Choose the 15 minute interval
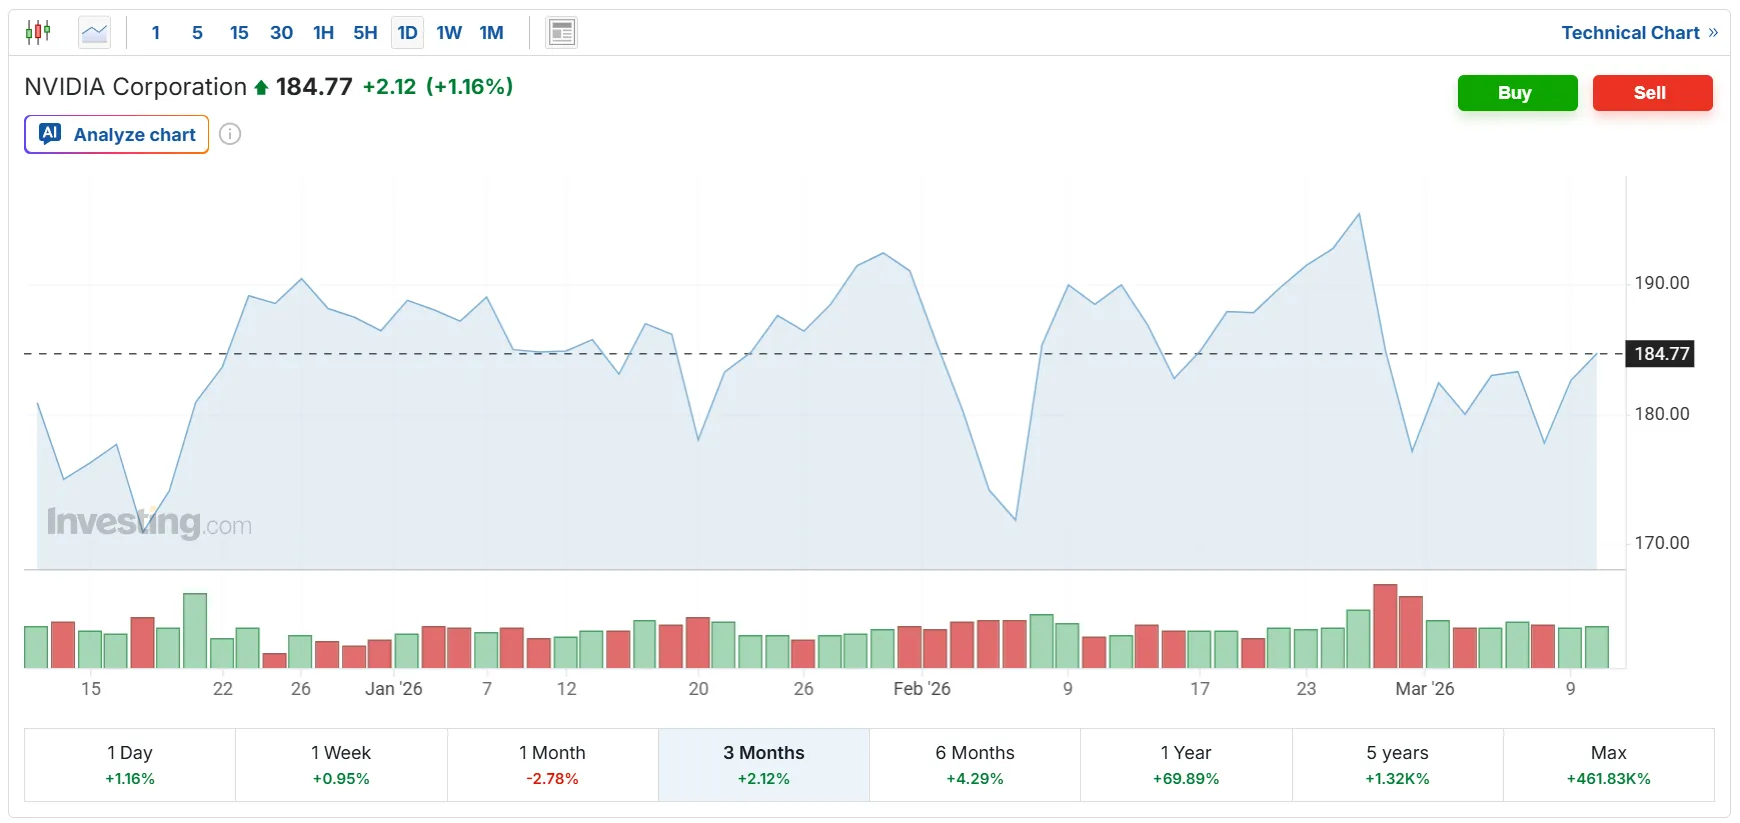 tap(239, 33)
